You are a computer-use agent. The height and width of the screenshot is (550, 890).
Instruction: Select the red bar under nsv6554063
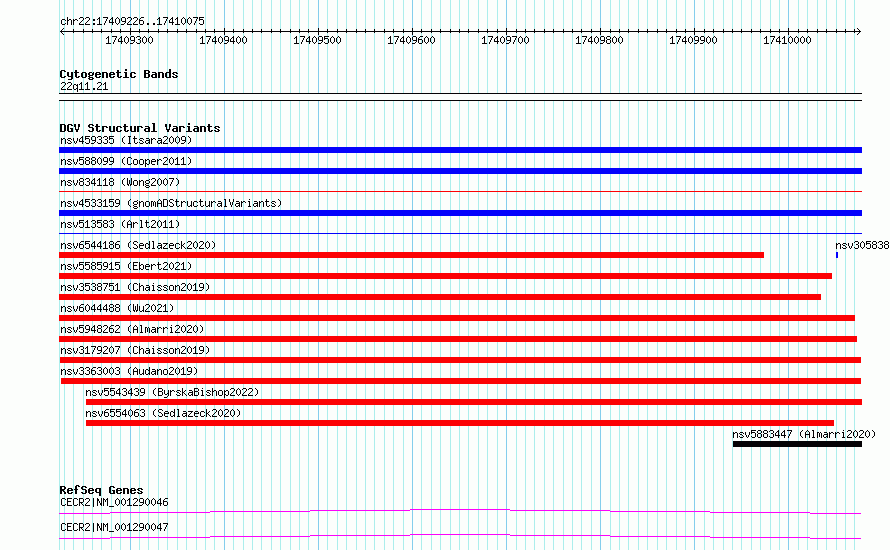[x=460, y=423]
